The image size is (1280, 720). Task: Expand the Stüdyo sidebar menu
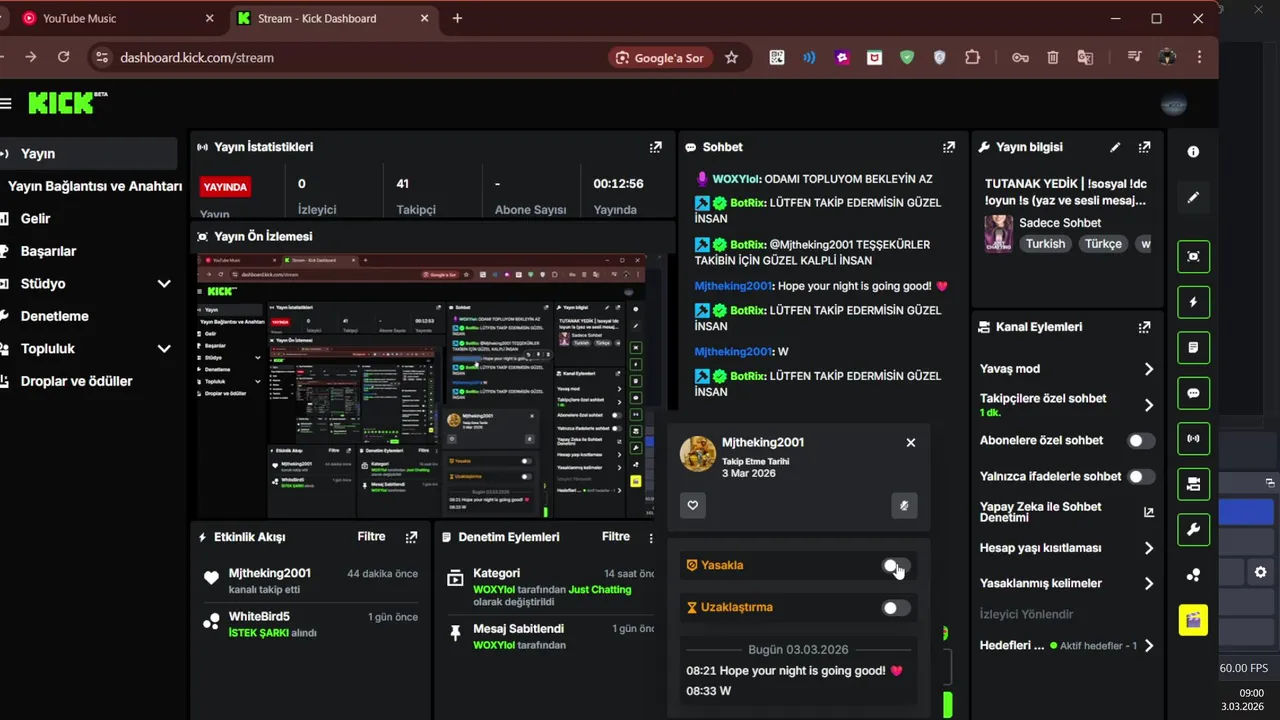point(164,284)
